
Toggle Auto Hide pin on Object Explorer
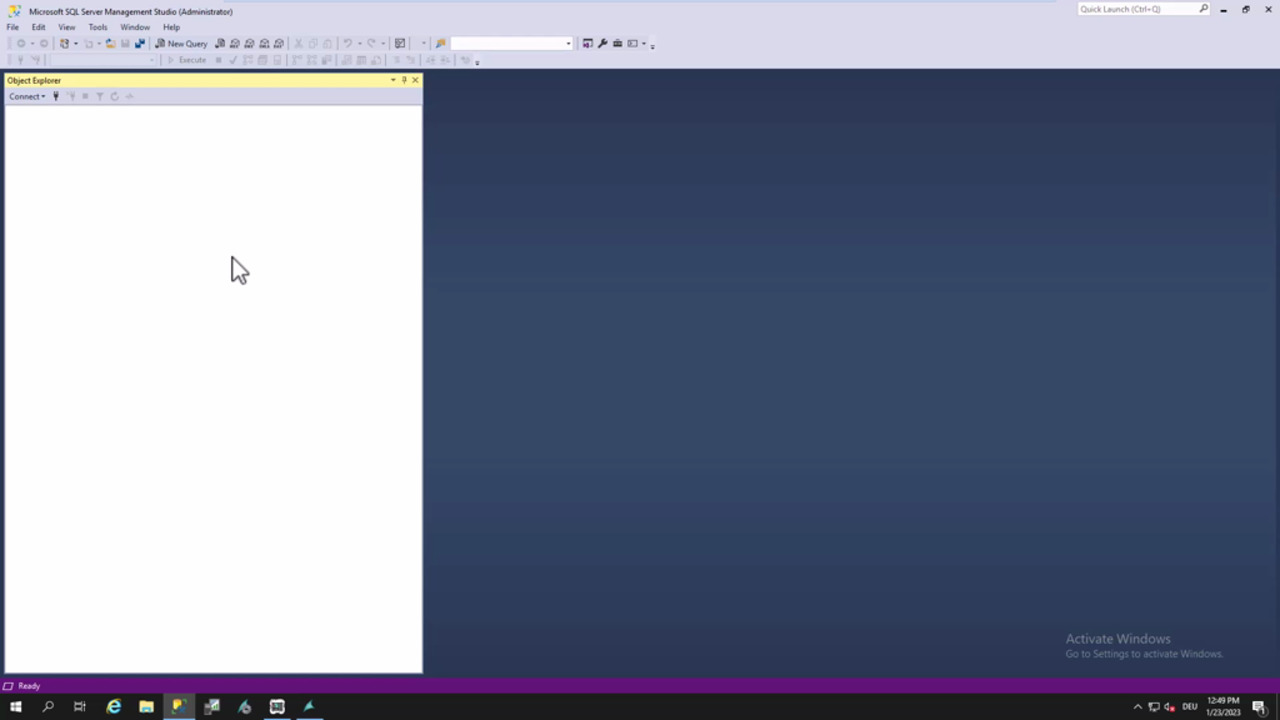point(404,80)
